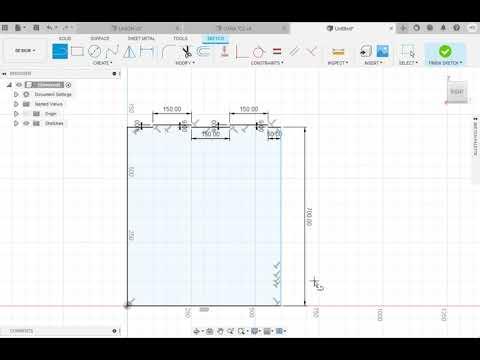Screen dimensions: 480x360
Task: Click the Undo arrow
Action: [49, 28]
